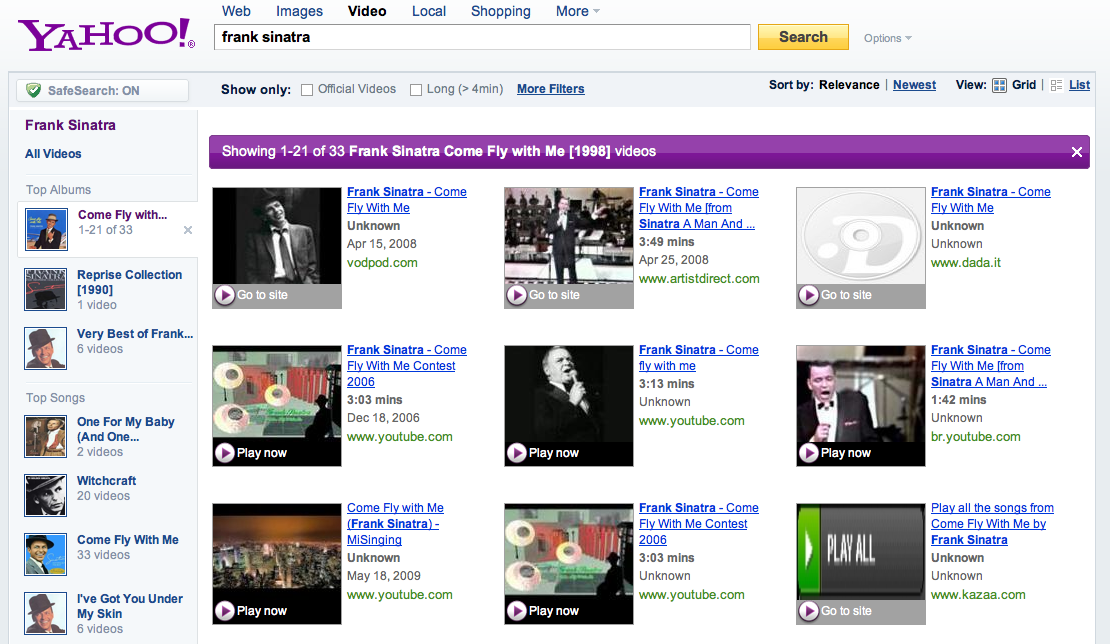
Task: Close the purple 'Showing 1-21 of 33' banner
Action: [1077, 152]
